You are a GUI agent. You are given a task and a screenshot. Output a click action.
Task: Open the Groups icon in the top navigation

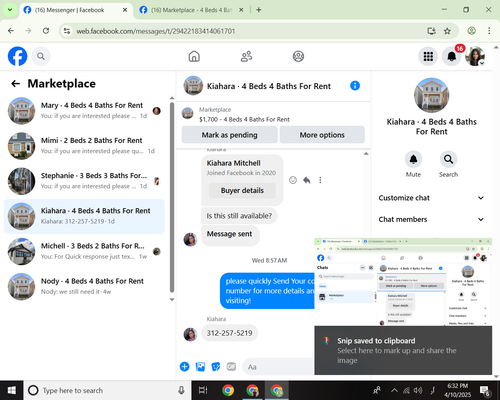click(298, 56)
